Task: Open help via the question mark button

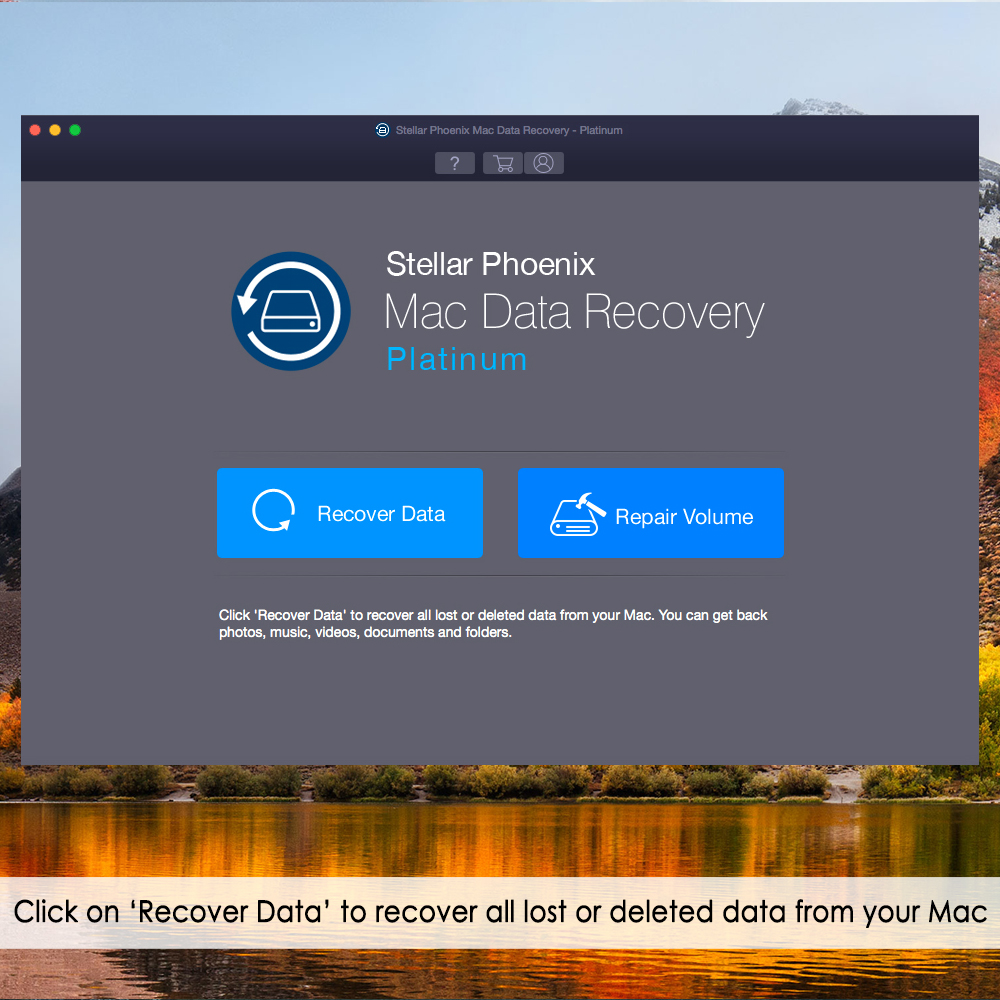Action: (x=454, y=163)
